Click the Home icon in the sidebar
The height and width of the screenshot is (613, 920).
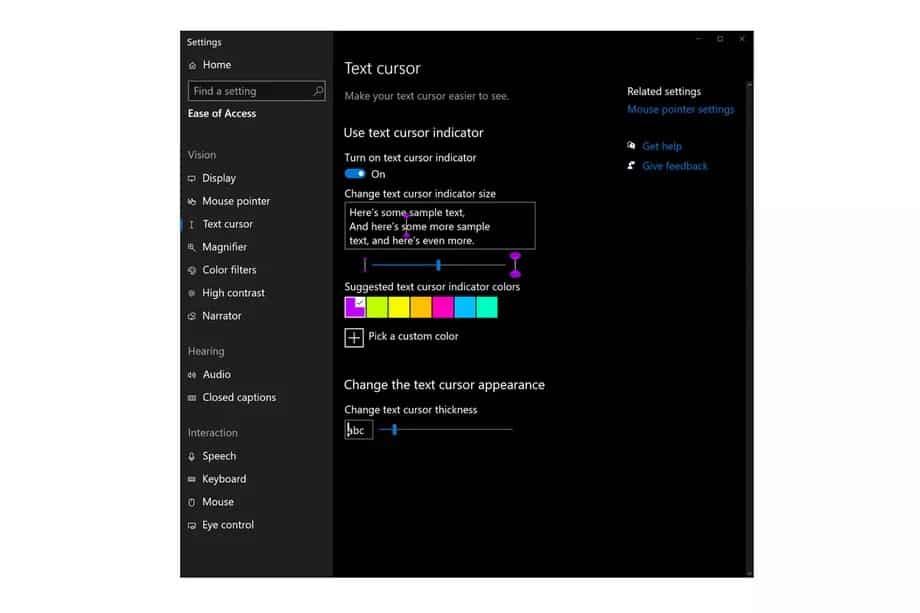[192, 65]
